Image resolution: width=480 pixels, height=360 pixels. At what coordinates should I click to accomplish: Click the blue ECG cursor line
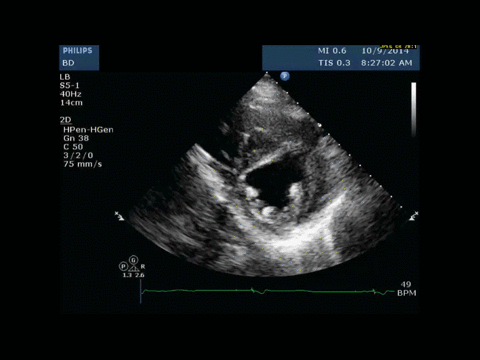[141, 291]
